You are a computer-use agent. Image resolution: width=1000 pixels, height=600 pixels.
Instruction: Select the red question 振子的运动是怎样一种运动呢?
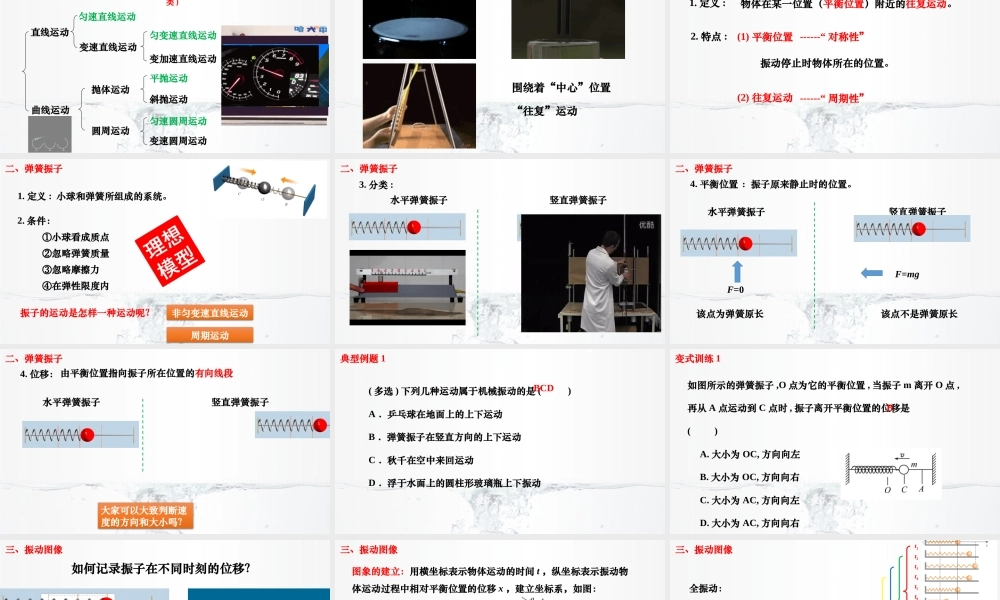click(85, 312)
